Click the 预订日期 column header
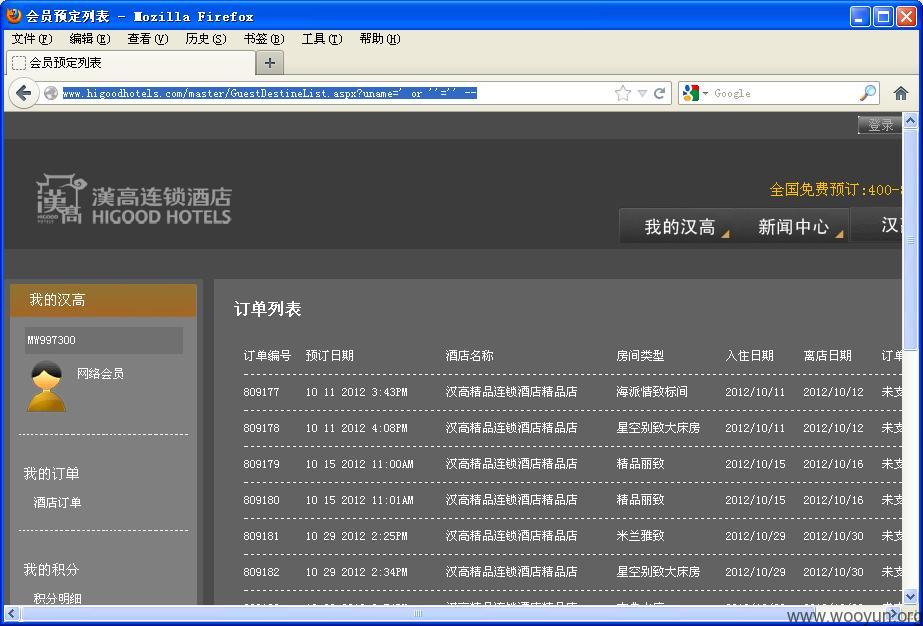This screenshot has width=923, height=626. pyautogui.click(x=330, y=356)
